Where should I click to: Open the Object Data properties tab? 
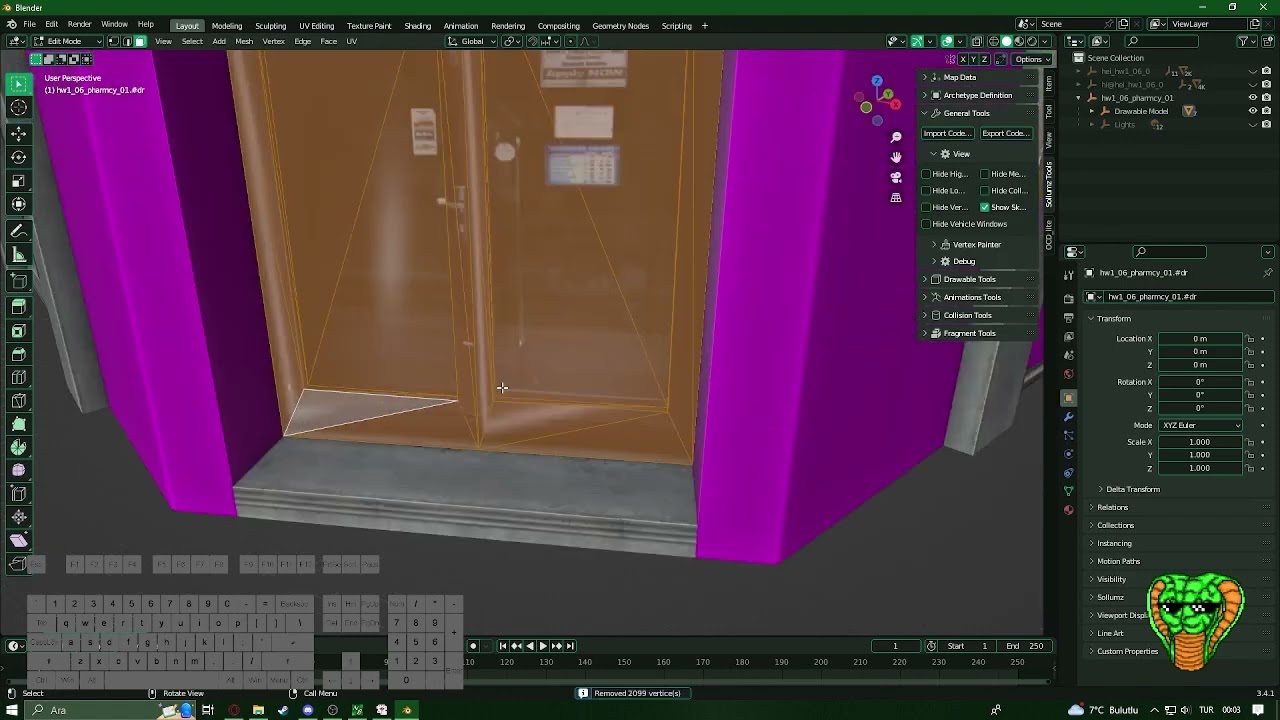point(1068,491)
